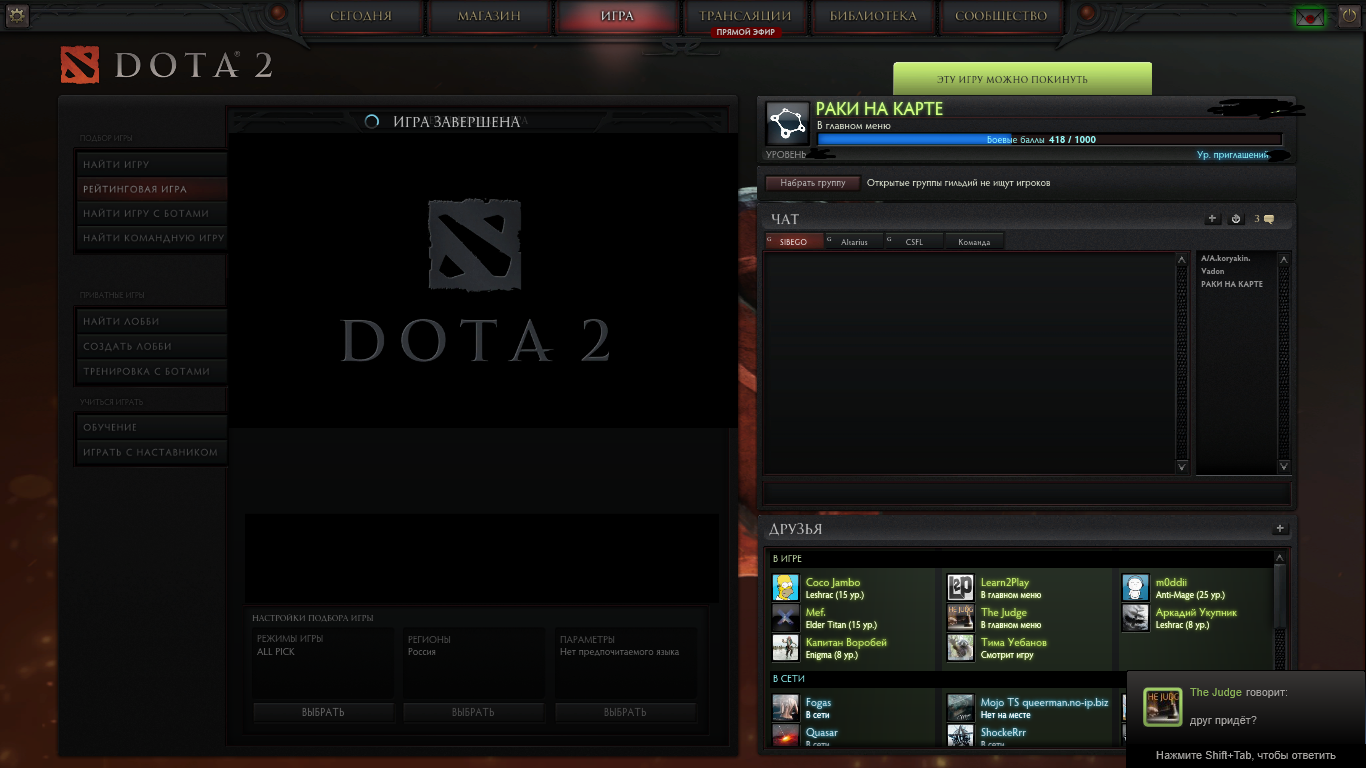The height and width of the screenshot is (768, 1366).
Task: Select ОБУЧЕНИЕ menu item
Action: [152, 427]
